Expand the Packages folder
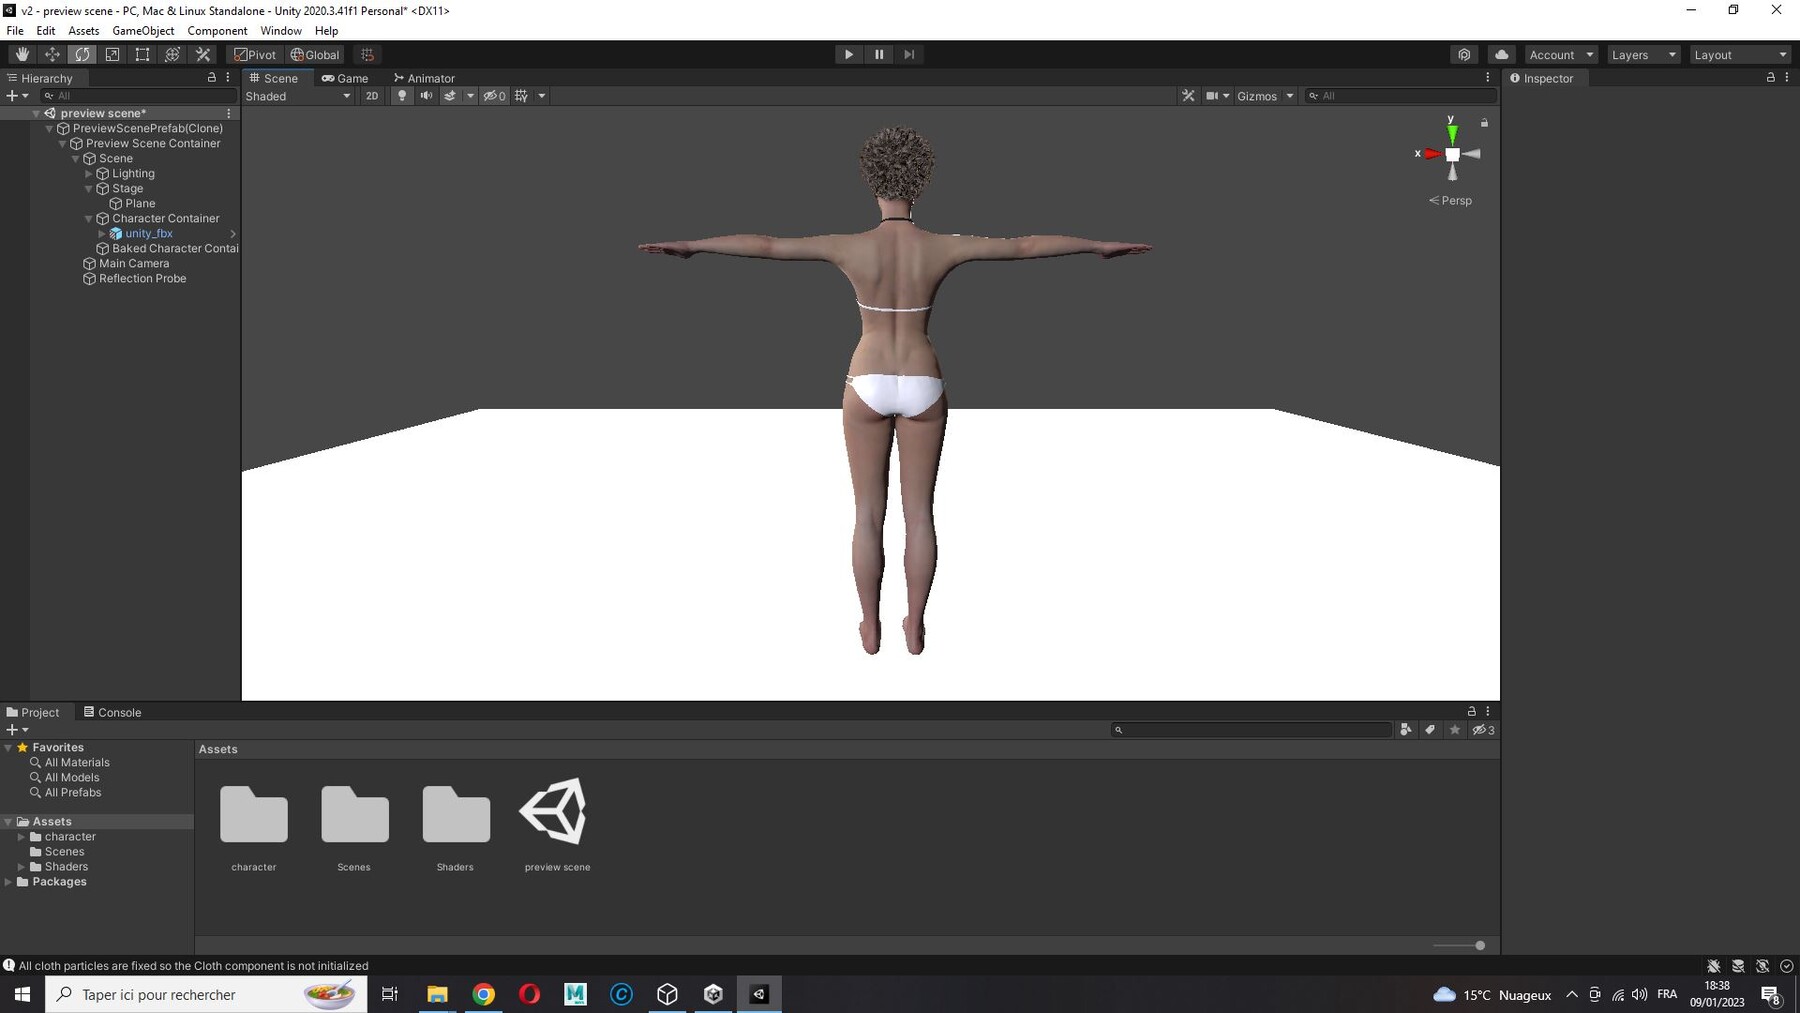Screen dimensions: 1800x1013 (x=8, y=882)
